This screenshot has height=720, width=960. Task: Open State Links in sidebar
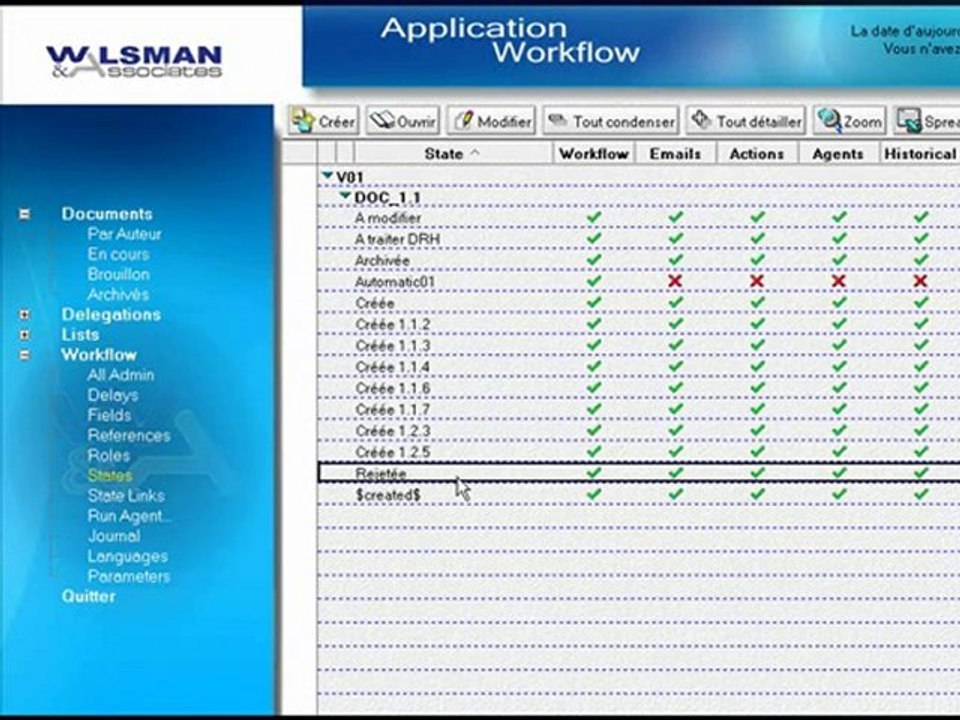point(126,495)
